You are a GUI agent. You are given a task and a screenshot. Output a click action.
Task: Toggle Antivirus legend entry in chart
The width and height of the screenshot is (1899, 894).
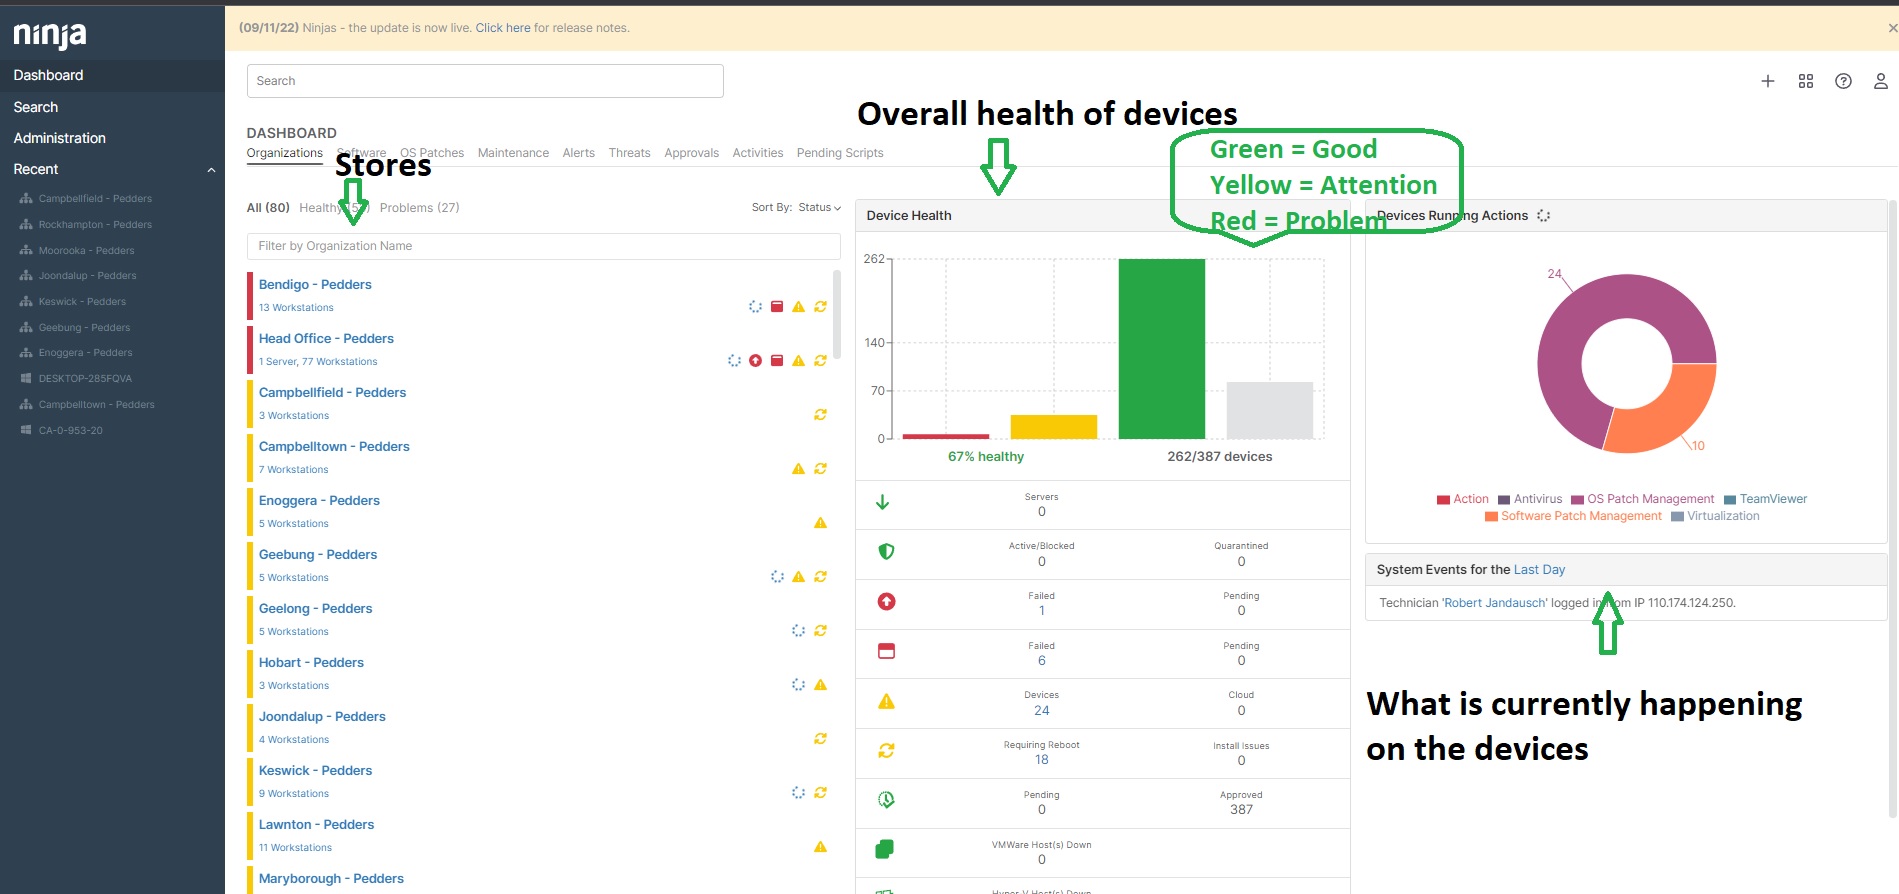click(x=1530, y=499)
